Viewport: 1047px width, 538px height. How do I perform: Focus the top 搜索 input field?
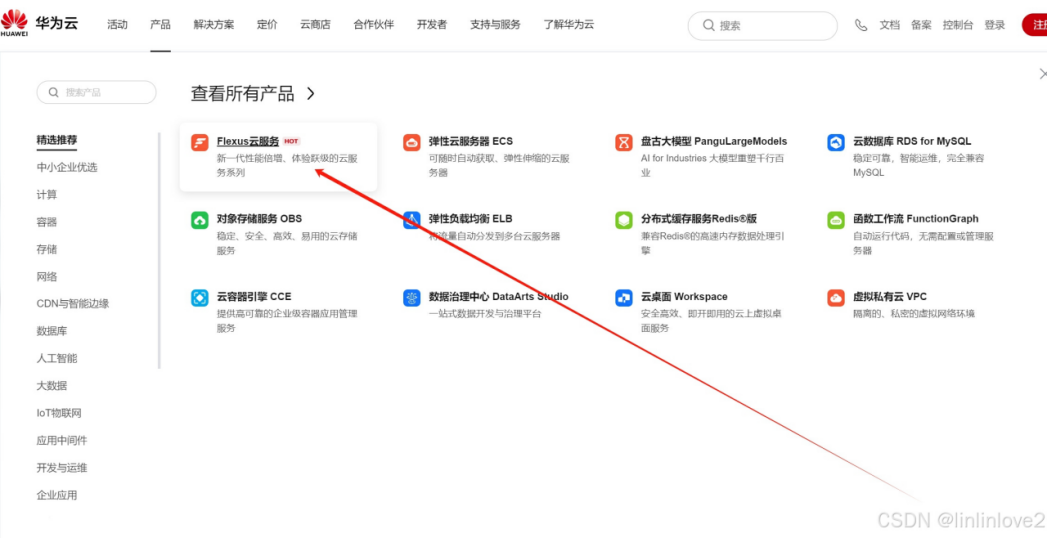(x=763, y=25)
